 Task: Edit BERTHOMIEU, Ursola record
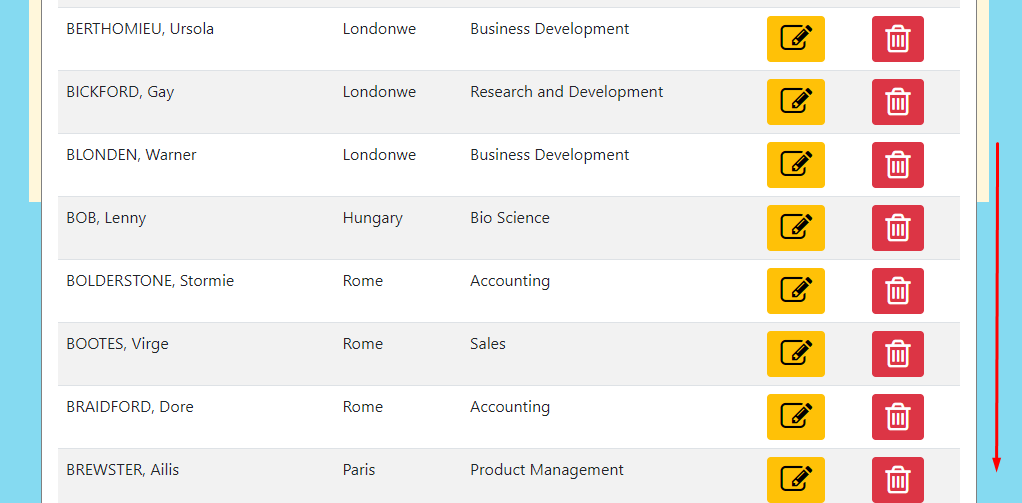click(x=795, y=39)
